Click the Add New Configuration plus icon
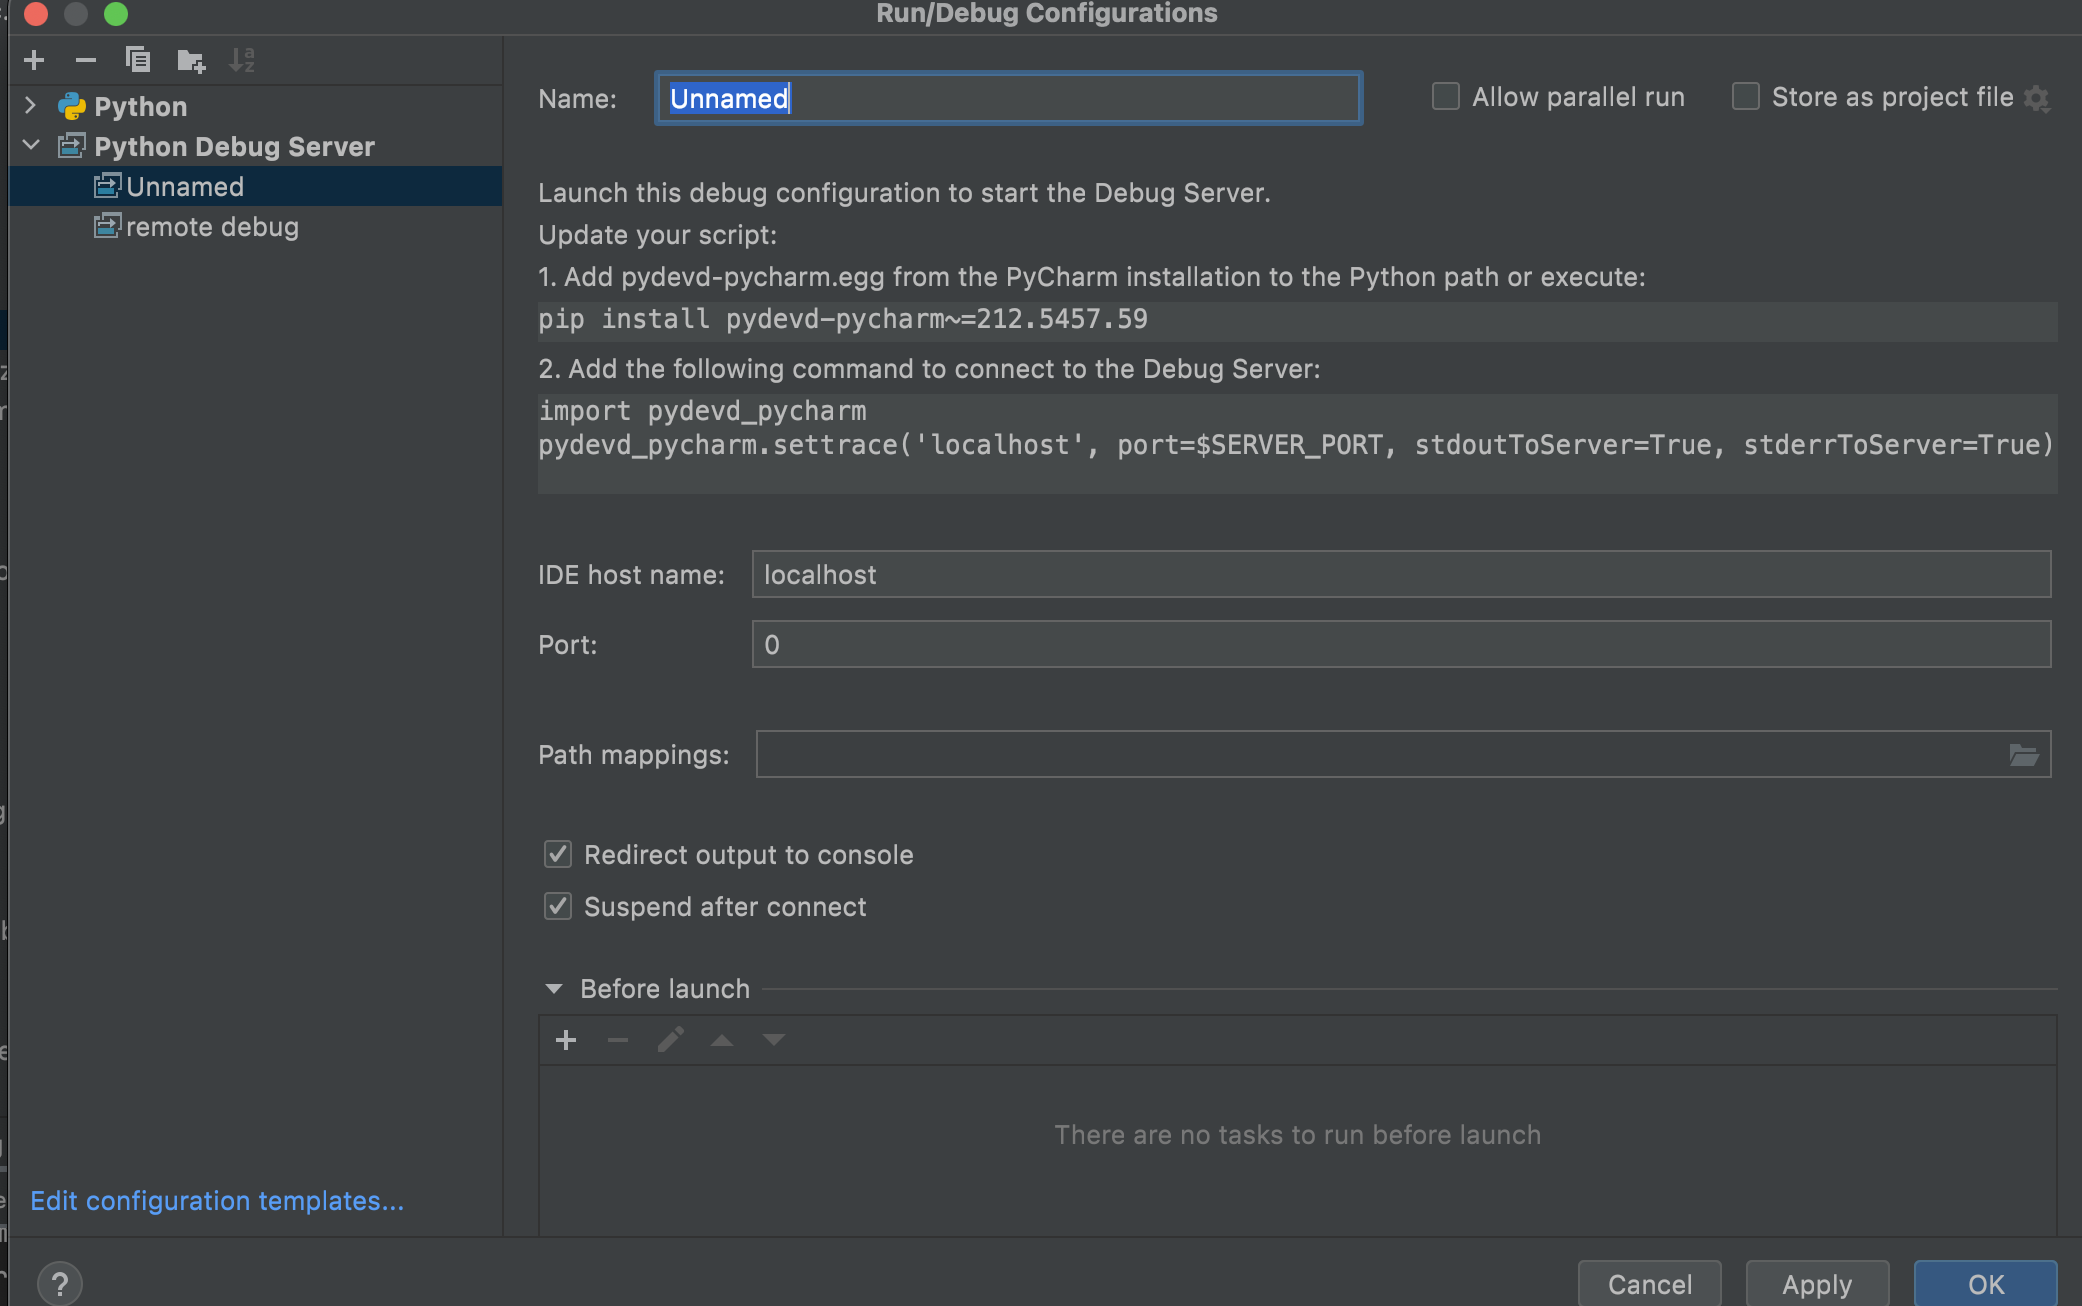This screenshot has height=1306, width=2082. coord(34,60)
